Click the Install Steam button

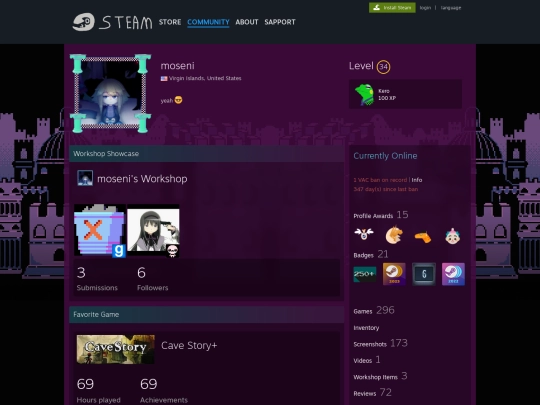tap(392, 8)
